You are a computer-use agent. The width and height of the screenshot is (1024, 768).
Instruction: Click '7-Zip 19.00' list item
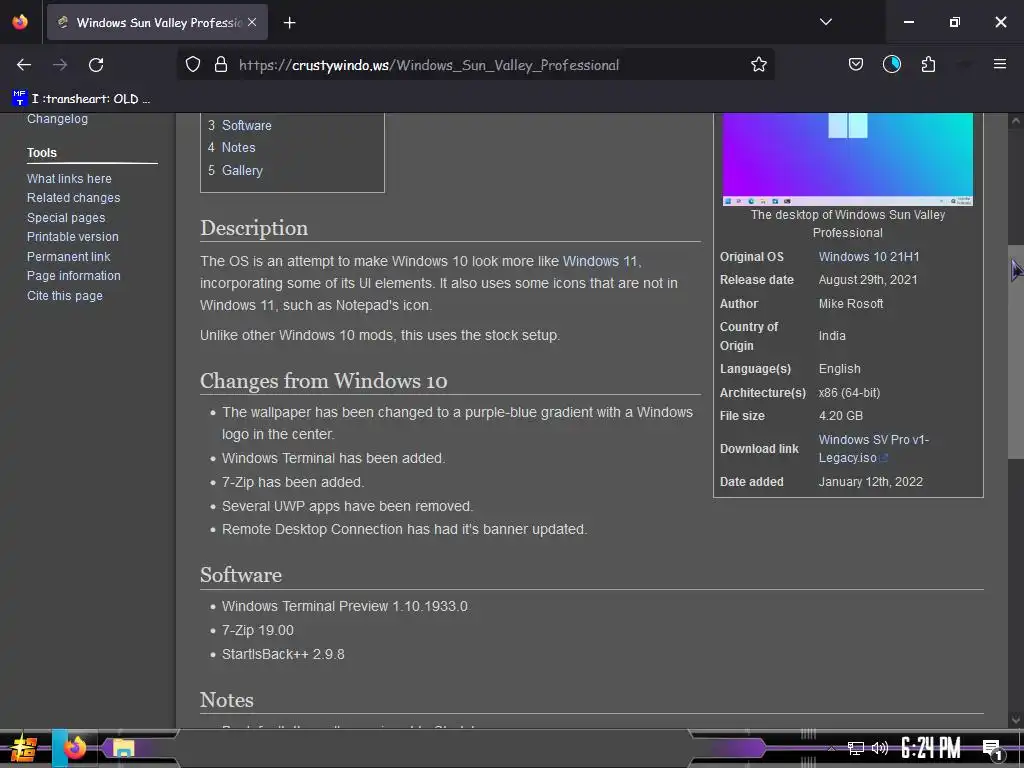pyautogui.click(x=257, y=630)
